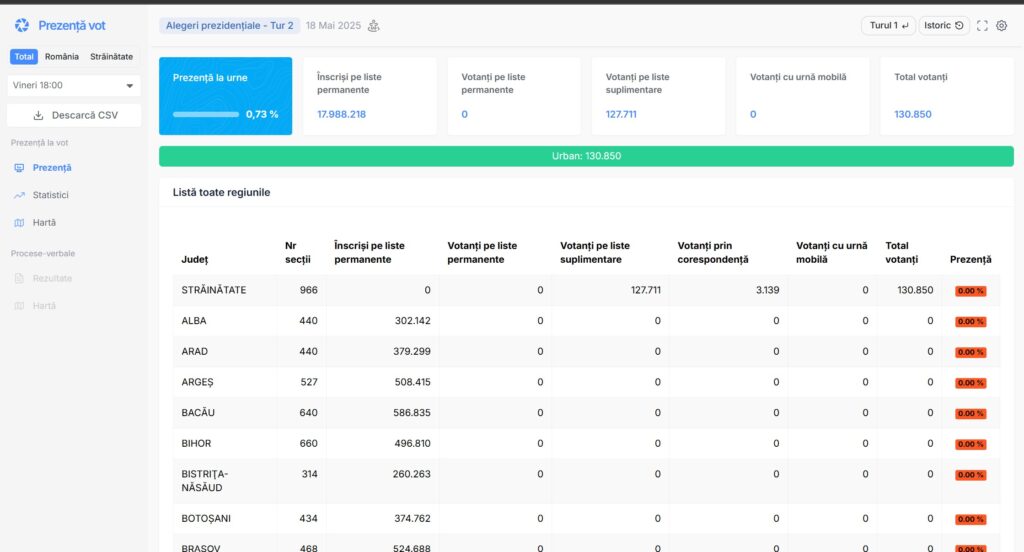Click the election icon beside 18 Mai 2025

[x=374, y=26]
